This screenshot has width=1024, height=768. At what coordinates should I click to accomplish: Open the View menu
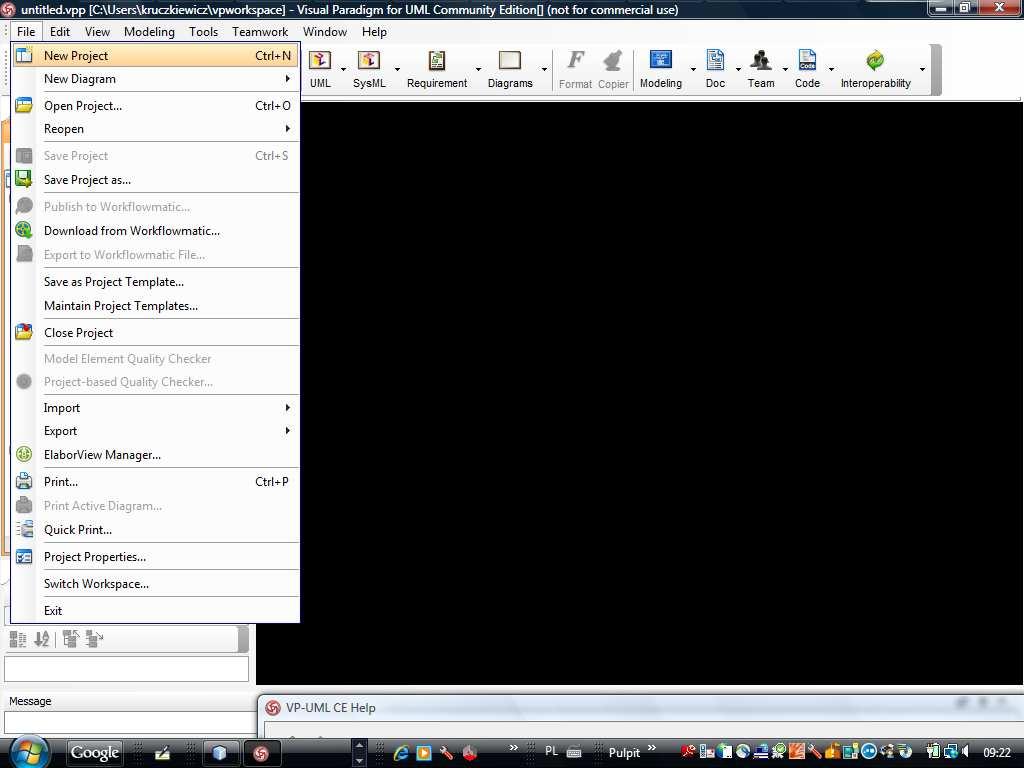pyautogui.click(x=97, y=32)
